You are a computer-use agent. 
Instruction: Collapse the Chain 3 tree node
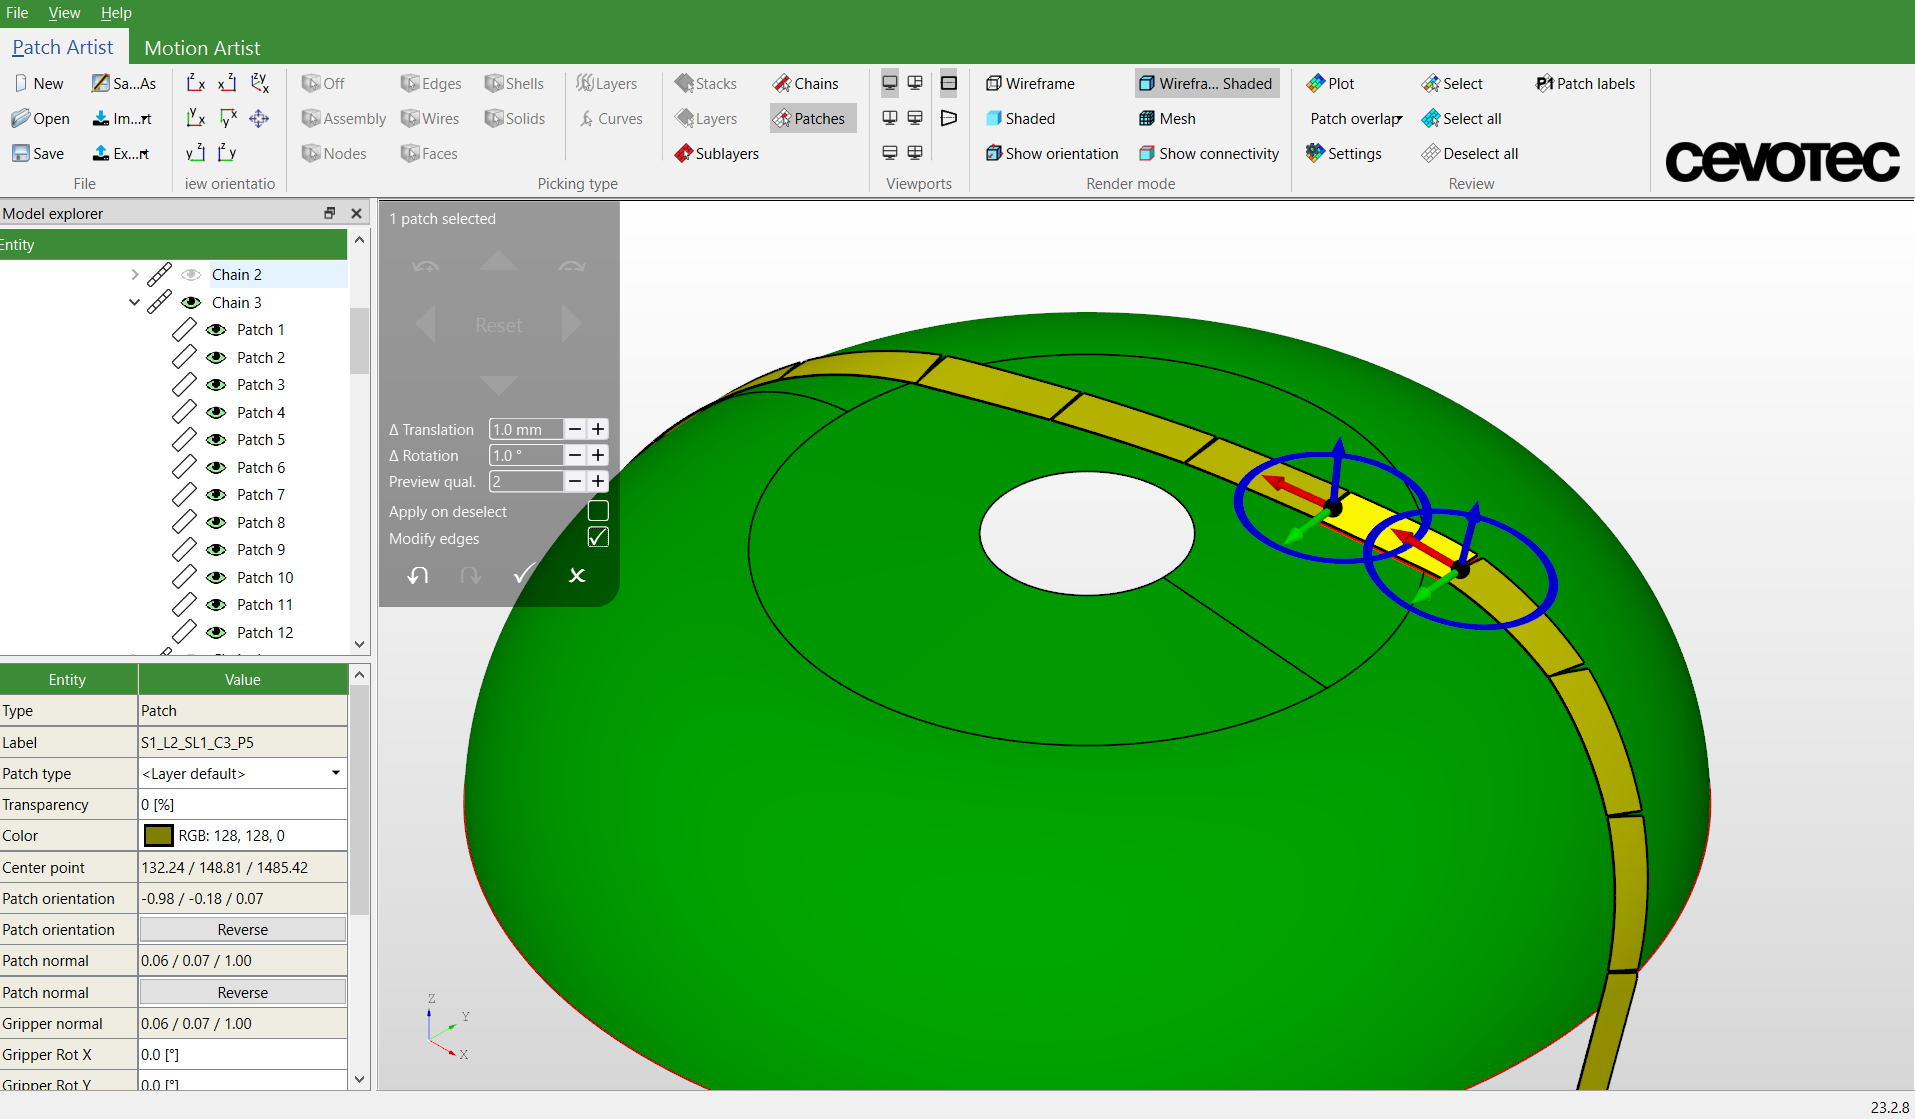(135, 302)
